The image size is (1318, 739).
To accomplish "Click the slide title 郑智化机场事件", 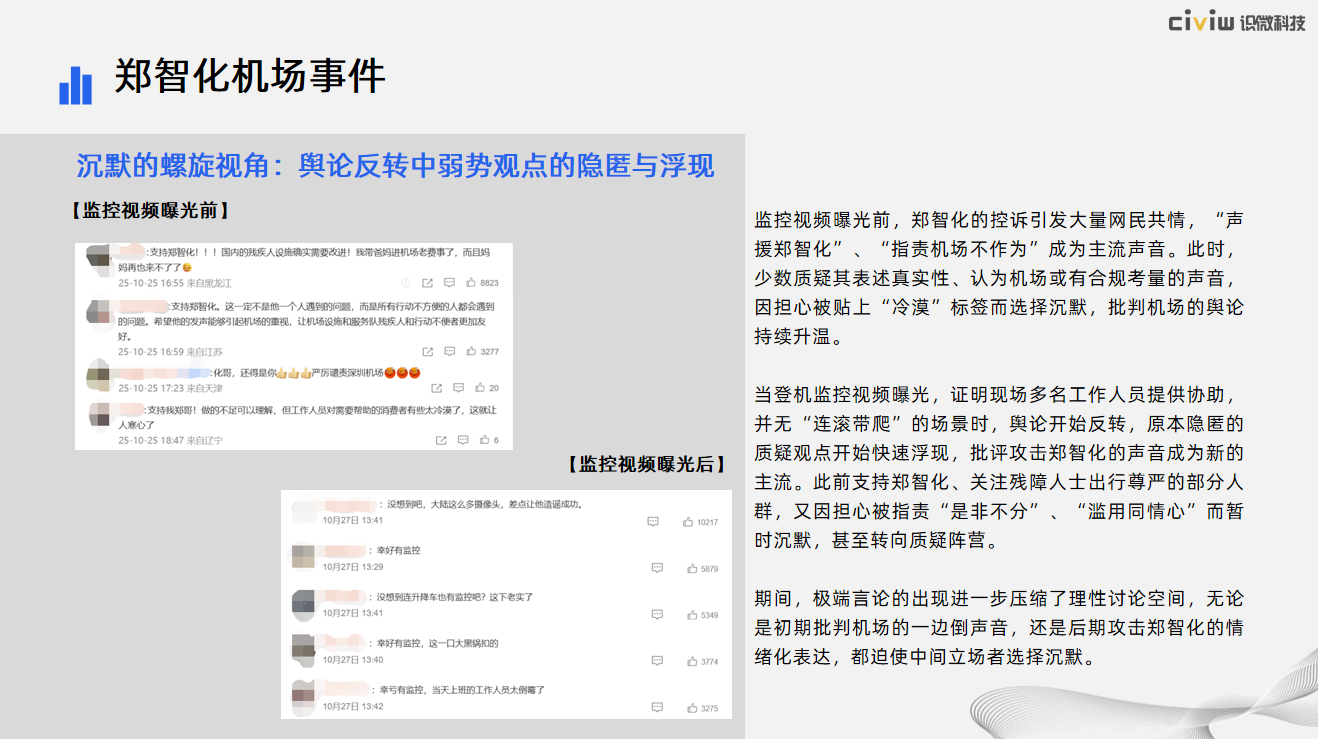I will [x=250, y=77].
